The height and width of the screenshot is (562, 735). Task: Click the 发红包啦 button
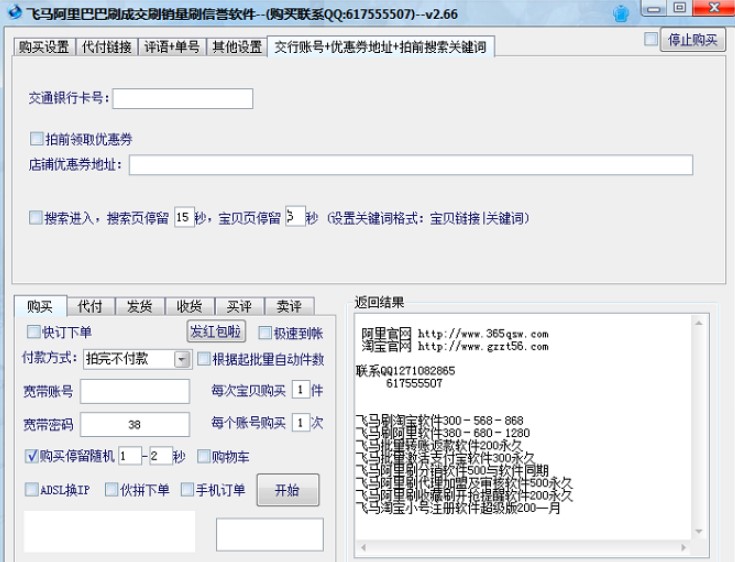pyautogui.click(x=215, y=332)
